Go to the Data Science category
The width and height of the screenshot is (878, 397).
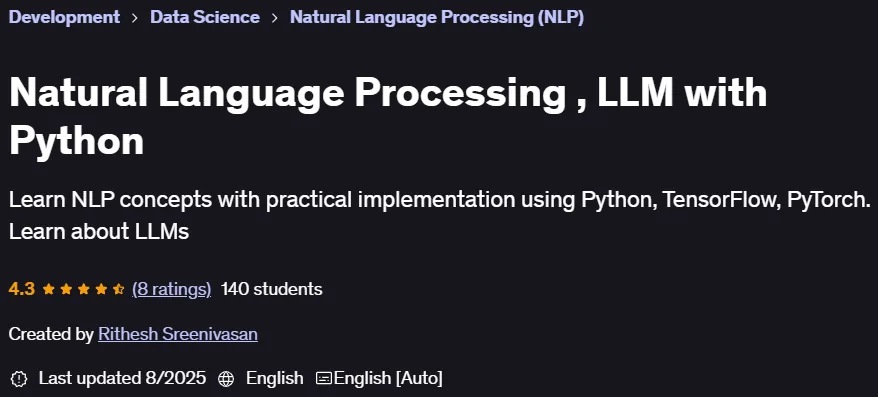click(x=205, y=17)
